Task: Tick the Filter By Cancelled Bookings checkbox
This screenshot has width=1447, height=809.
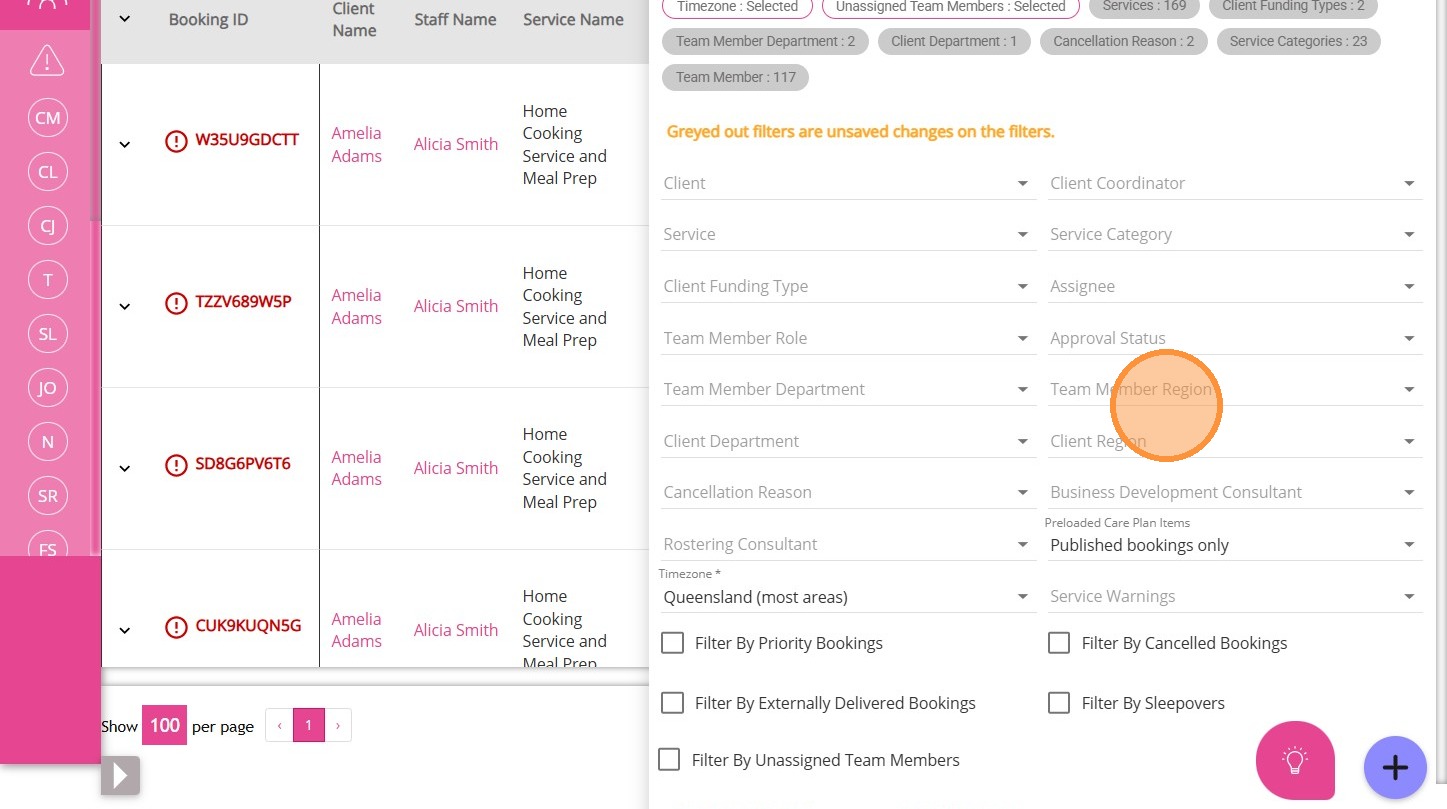Action: click(1059, 643)
